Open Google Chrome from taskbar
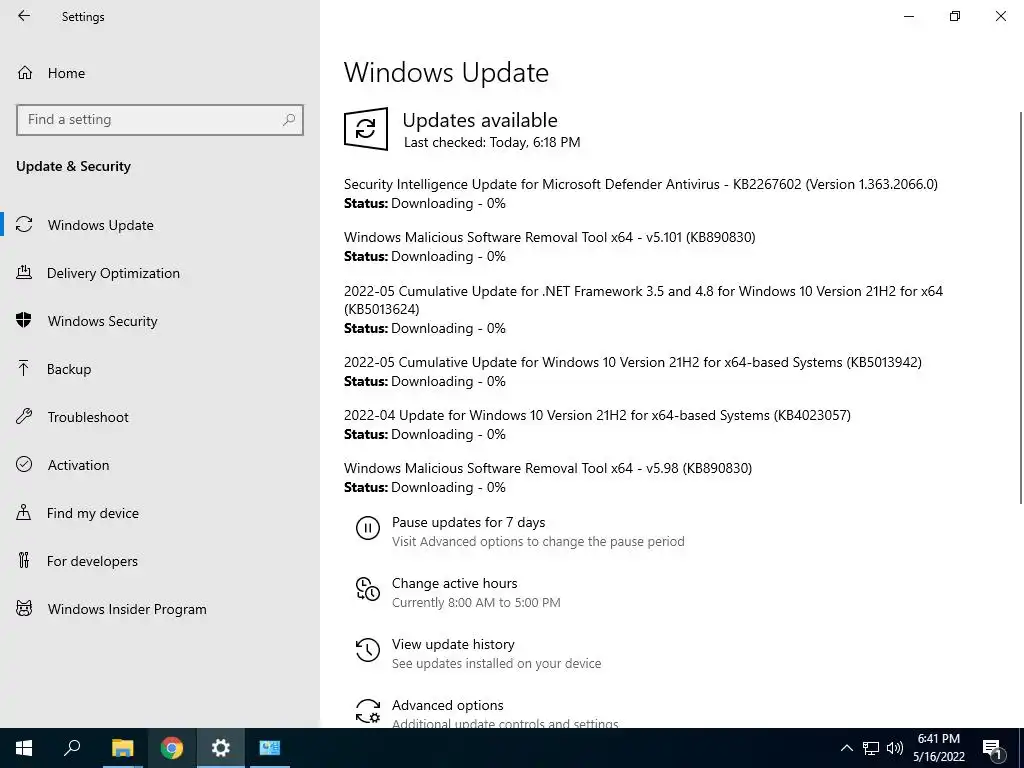1024x768 pixels. pyautogui.click(x=172, y=748)
